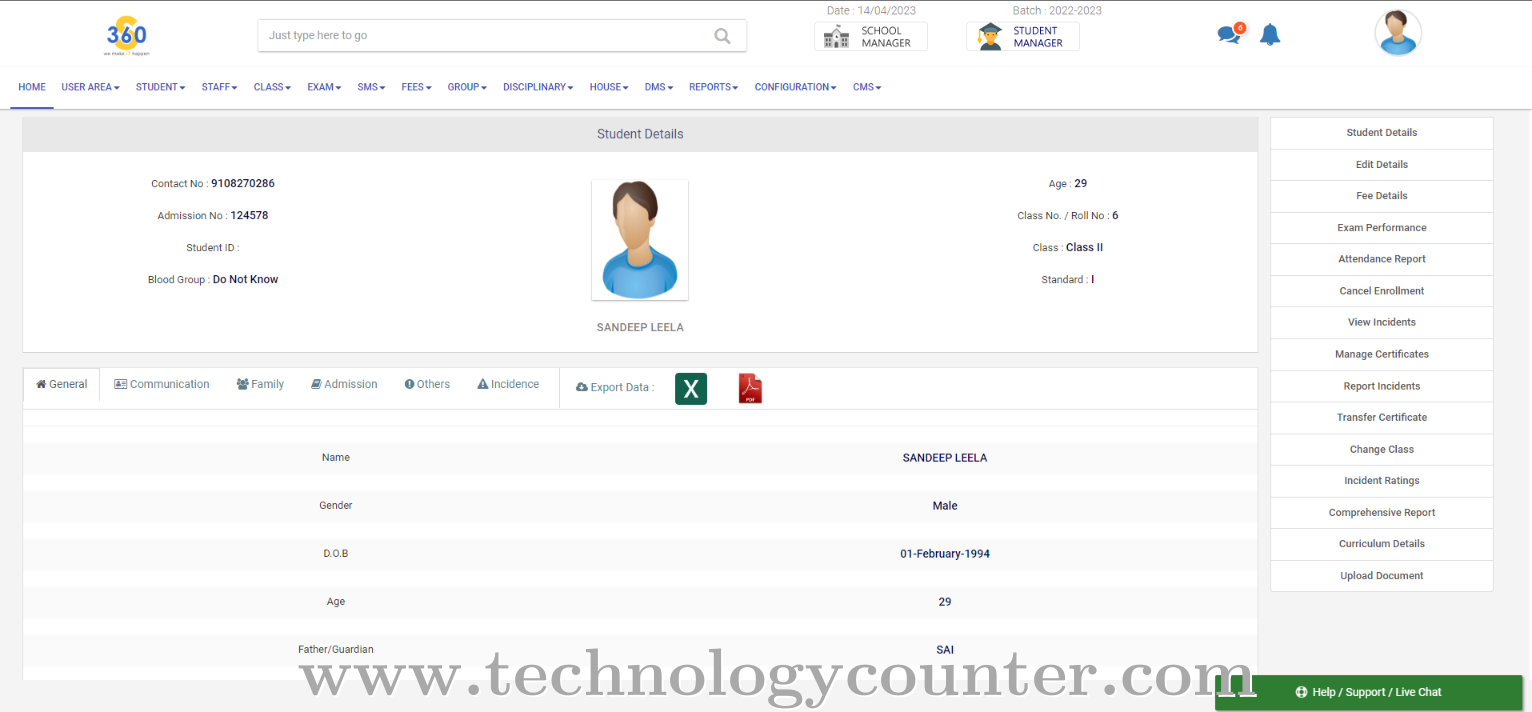Image resolution: width=1532 pixels, height=712 pixels.
Task: Open the user profile avatar
Action: pyautogui.click(x=1398, y=33)
